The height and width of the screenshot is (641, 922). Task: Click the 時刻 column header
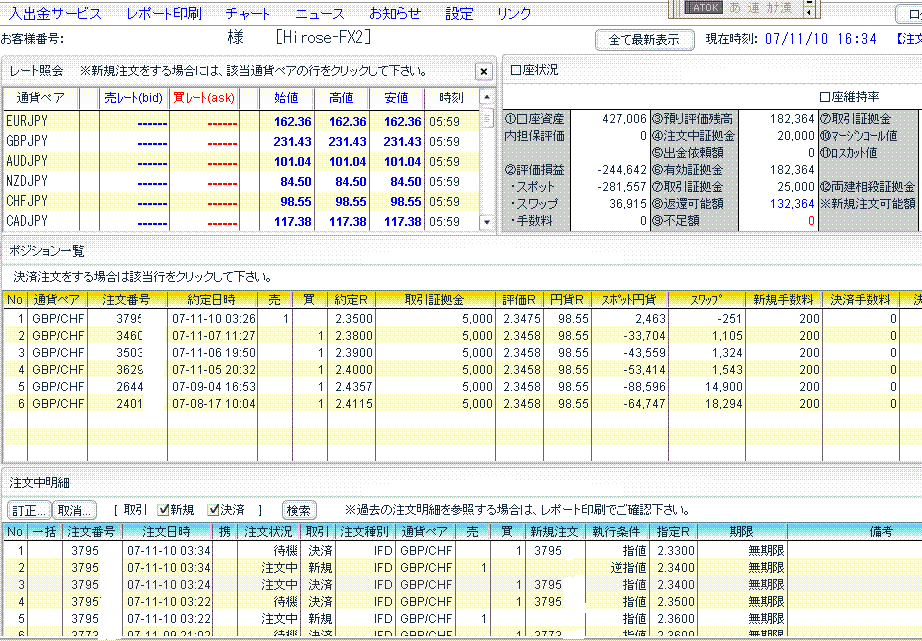point(452,98)
